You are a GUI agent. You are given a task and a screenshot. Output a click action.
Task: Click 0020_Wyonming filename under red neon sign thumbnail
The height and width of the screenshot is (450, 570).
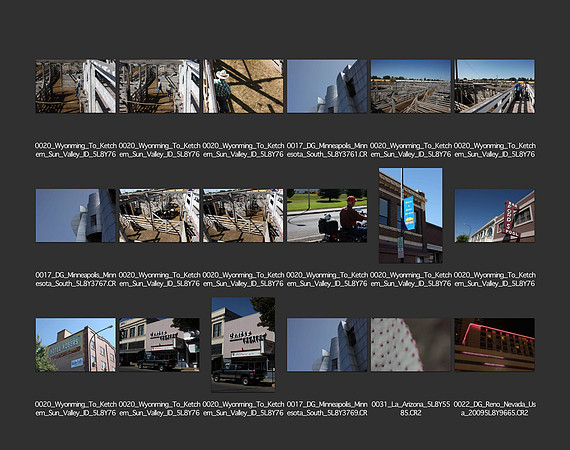coord(494,279)
